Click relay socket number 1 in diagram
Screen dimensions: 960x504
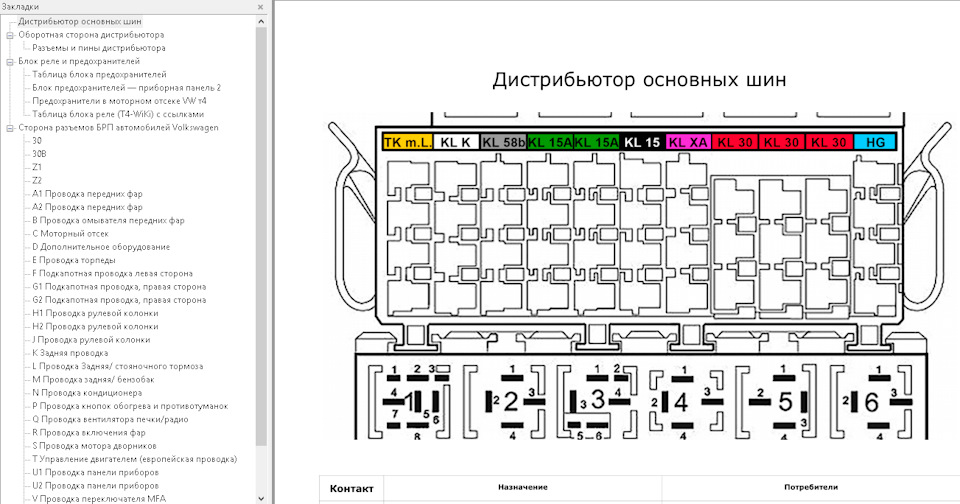408,402
